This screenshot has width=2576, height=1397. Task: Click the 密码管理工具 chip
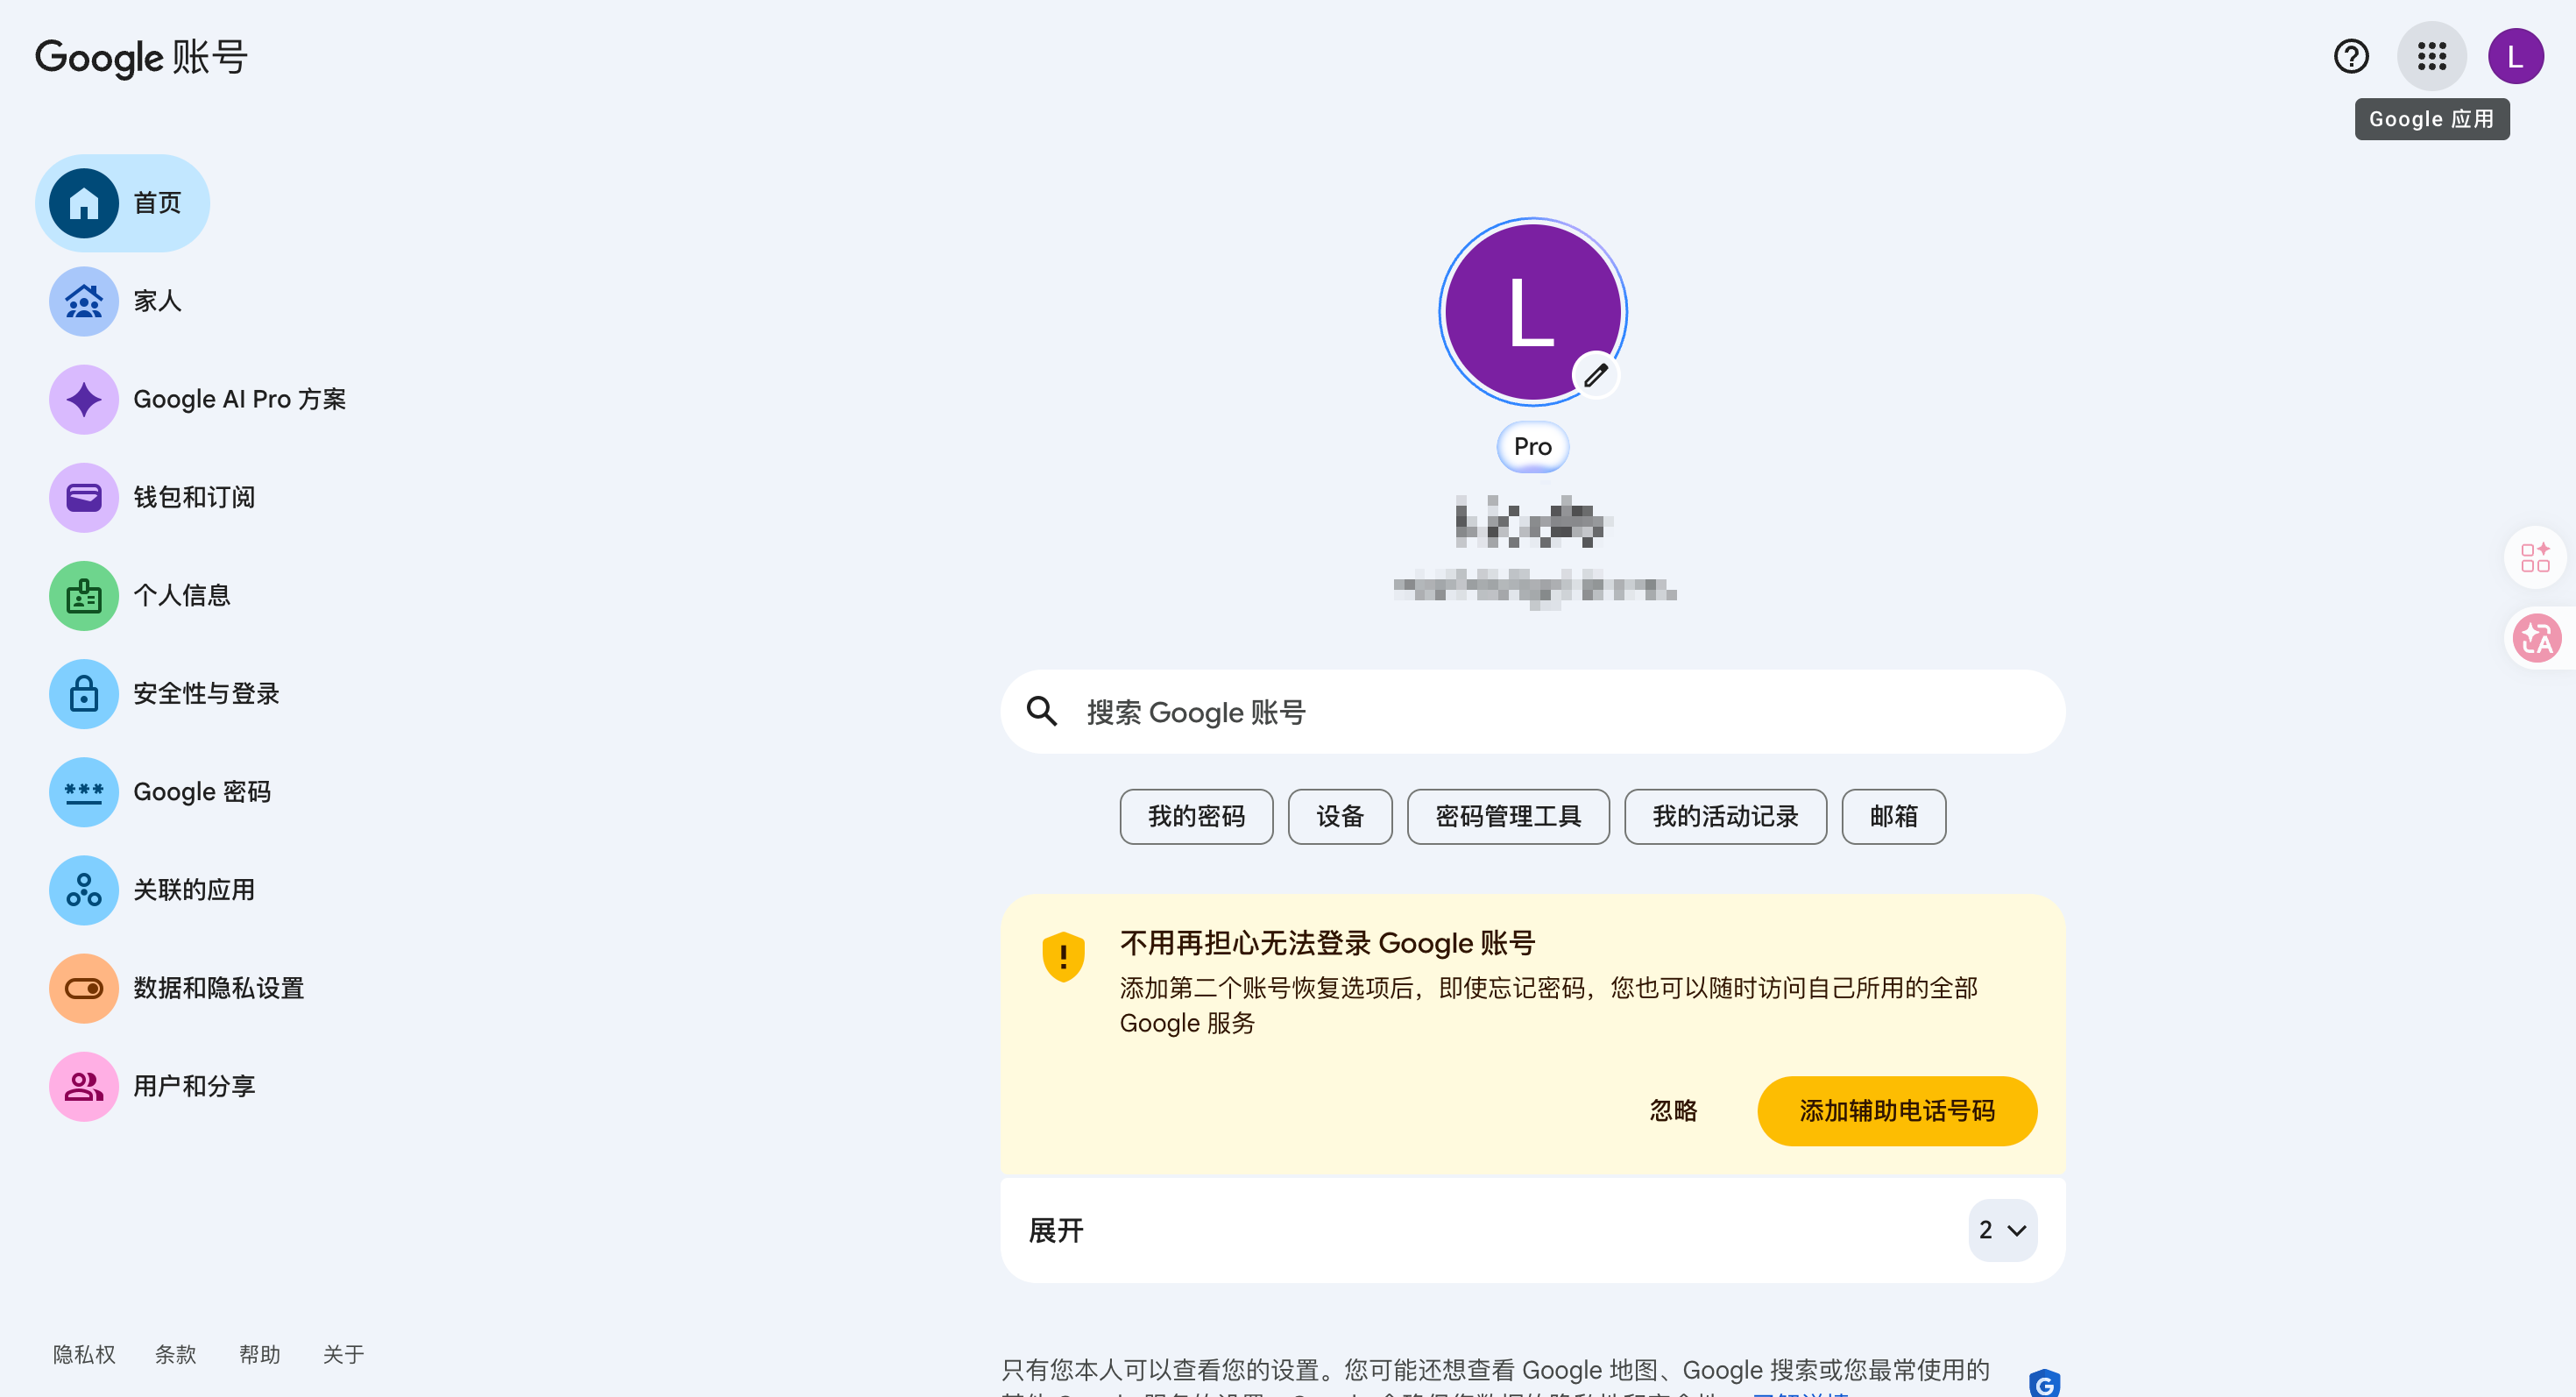1508,816
